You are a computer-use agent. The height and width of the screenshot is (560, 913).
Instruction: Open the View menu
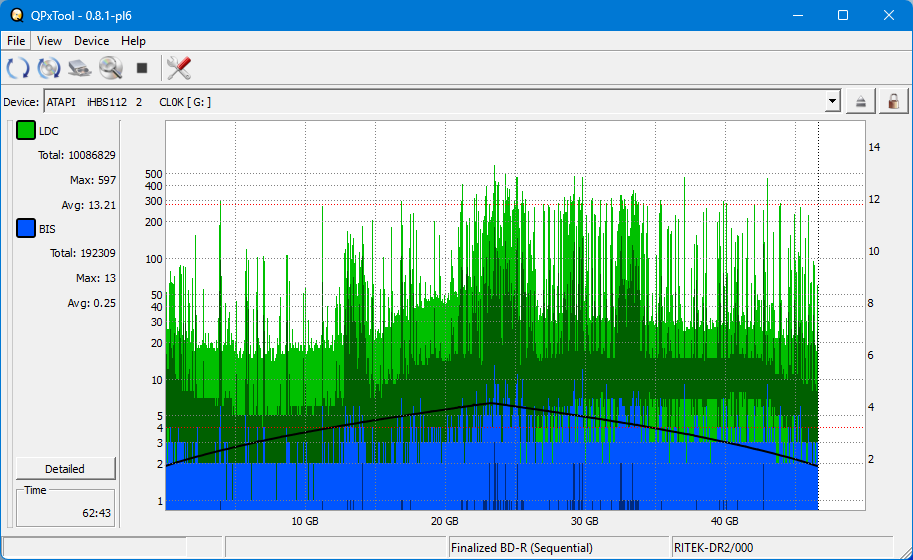pyautogui.click(x=49, y=41)
